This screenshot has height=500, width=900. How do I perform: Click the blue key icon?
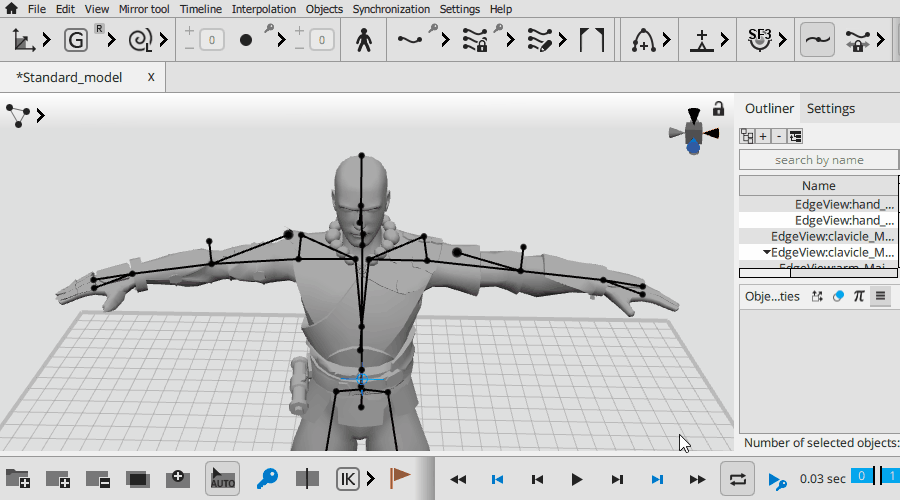coord(267,479)
